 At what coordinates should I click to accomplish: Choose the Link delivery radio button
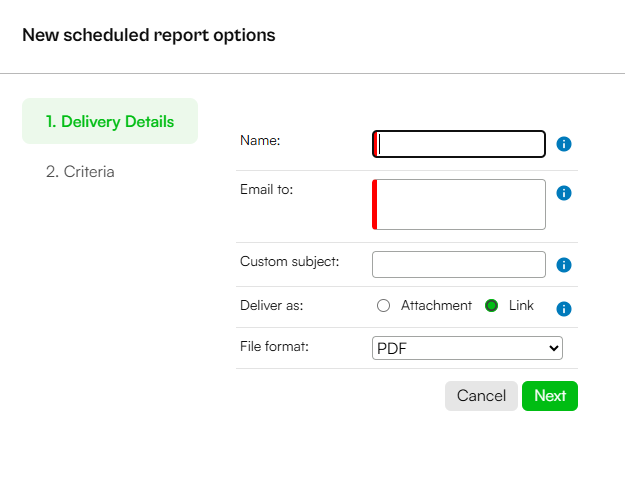pos(491,306)
